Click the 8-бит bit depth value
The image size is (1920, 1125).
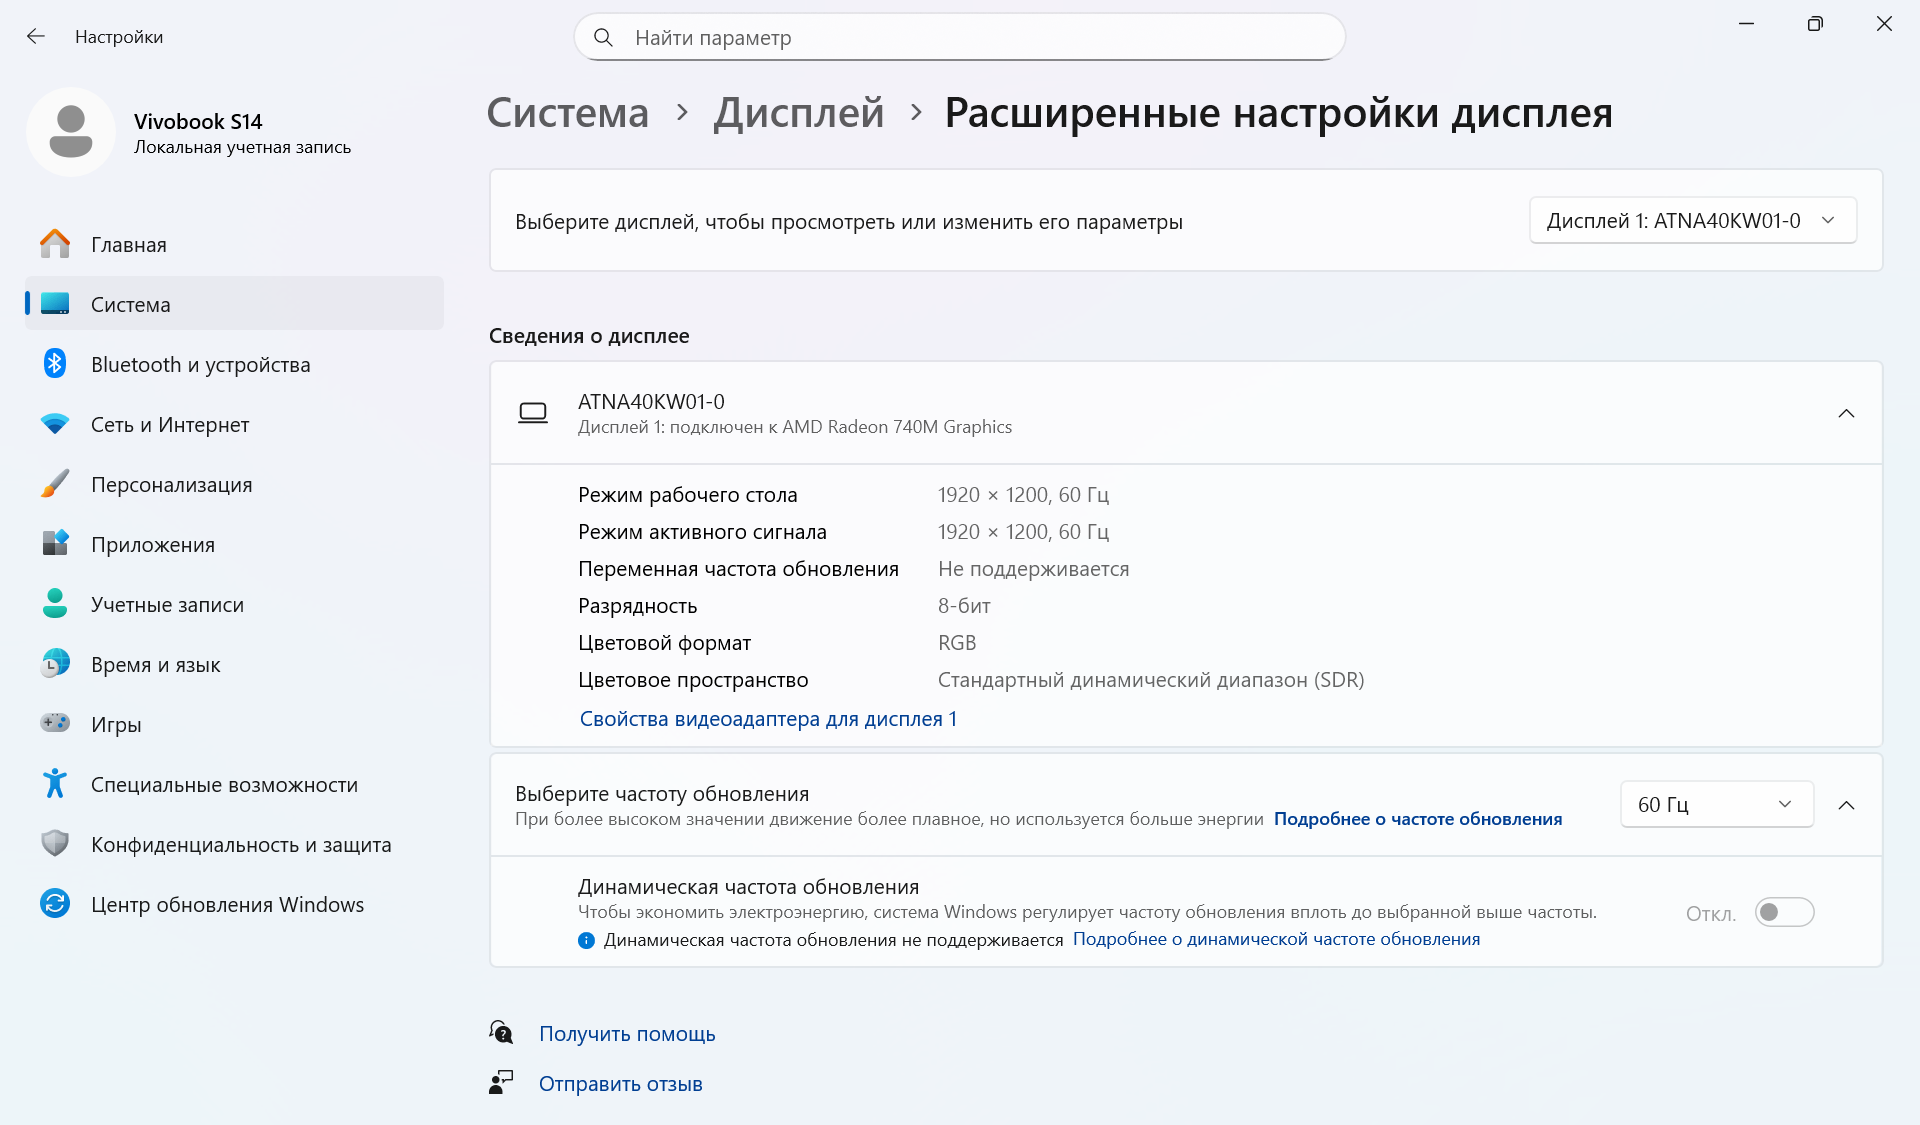tap(964, 606)
